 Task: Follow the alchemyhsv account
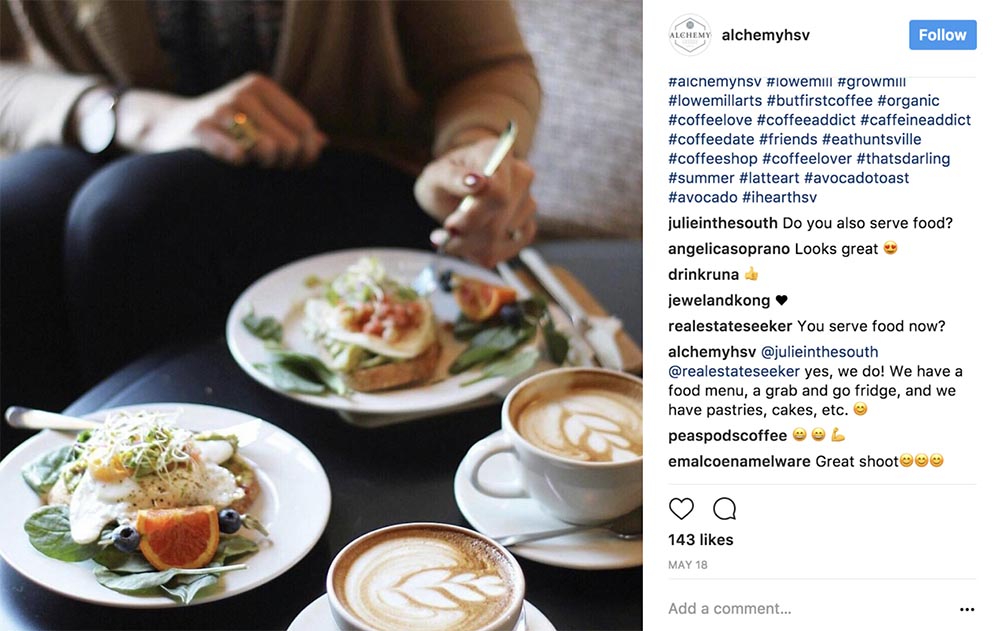(943, 35)
